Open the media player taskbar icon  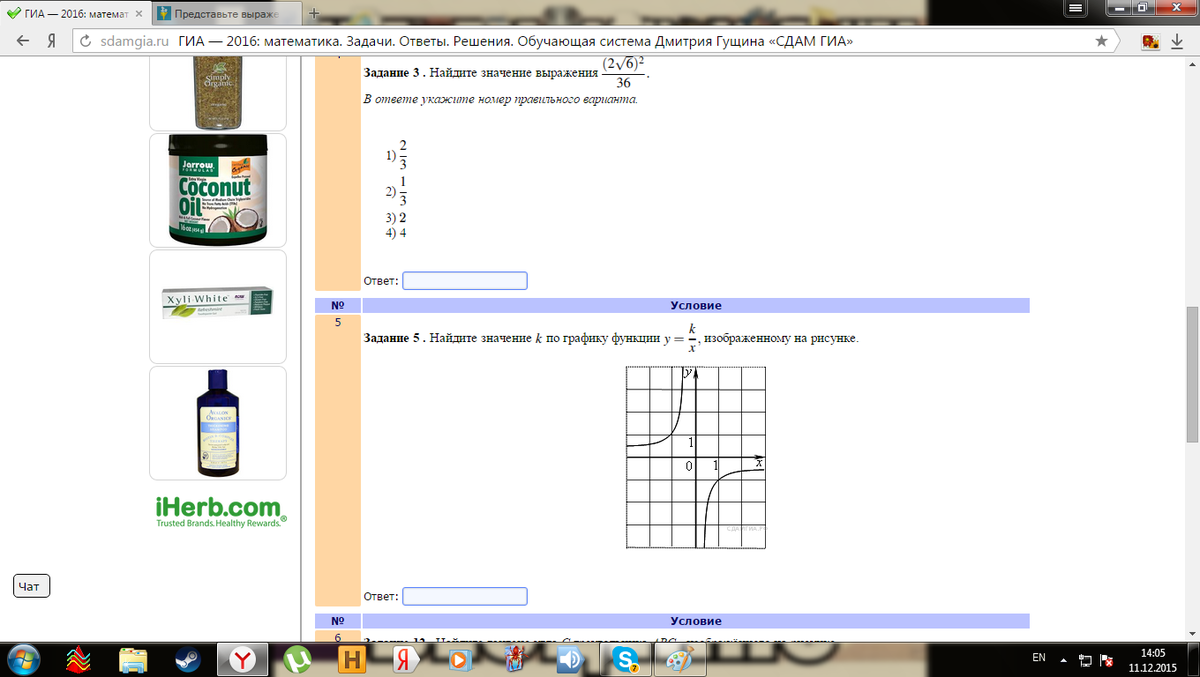coord(459,660)
